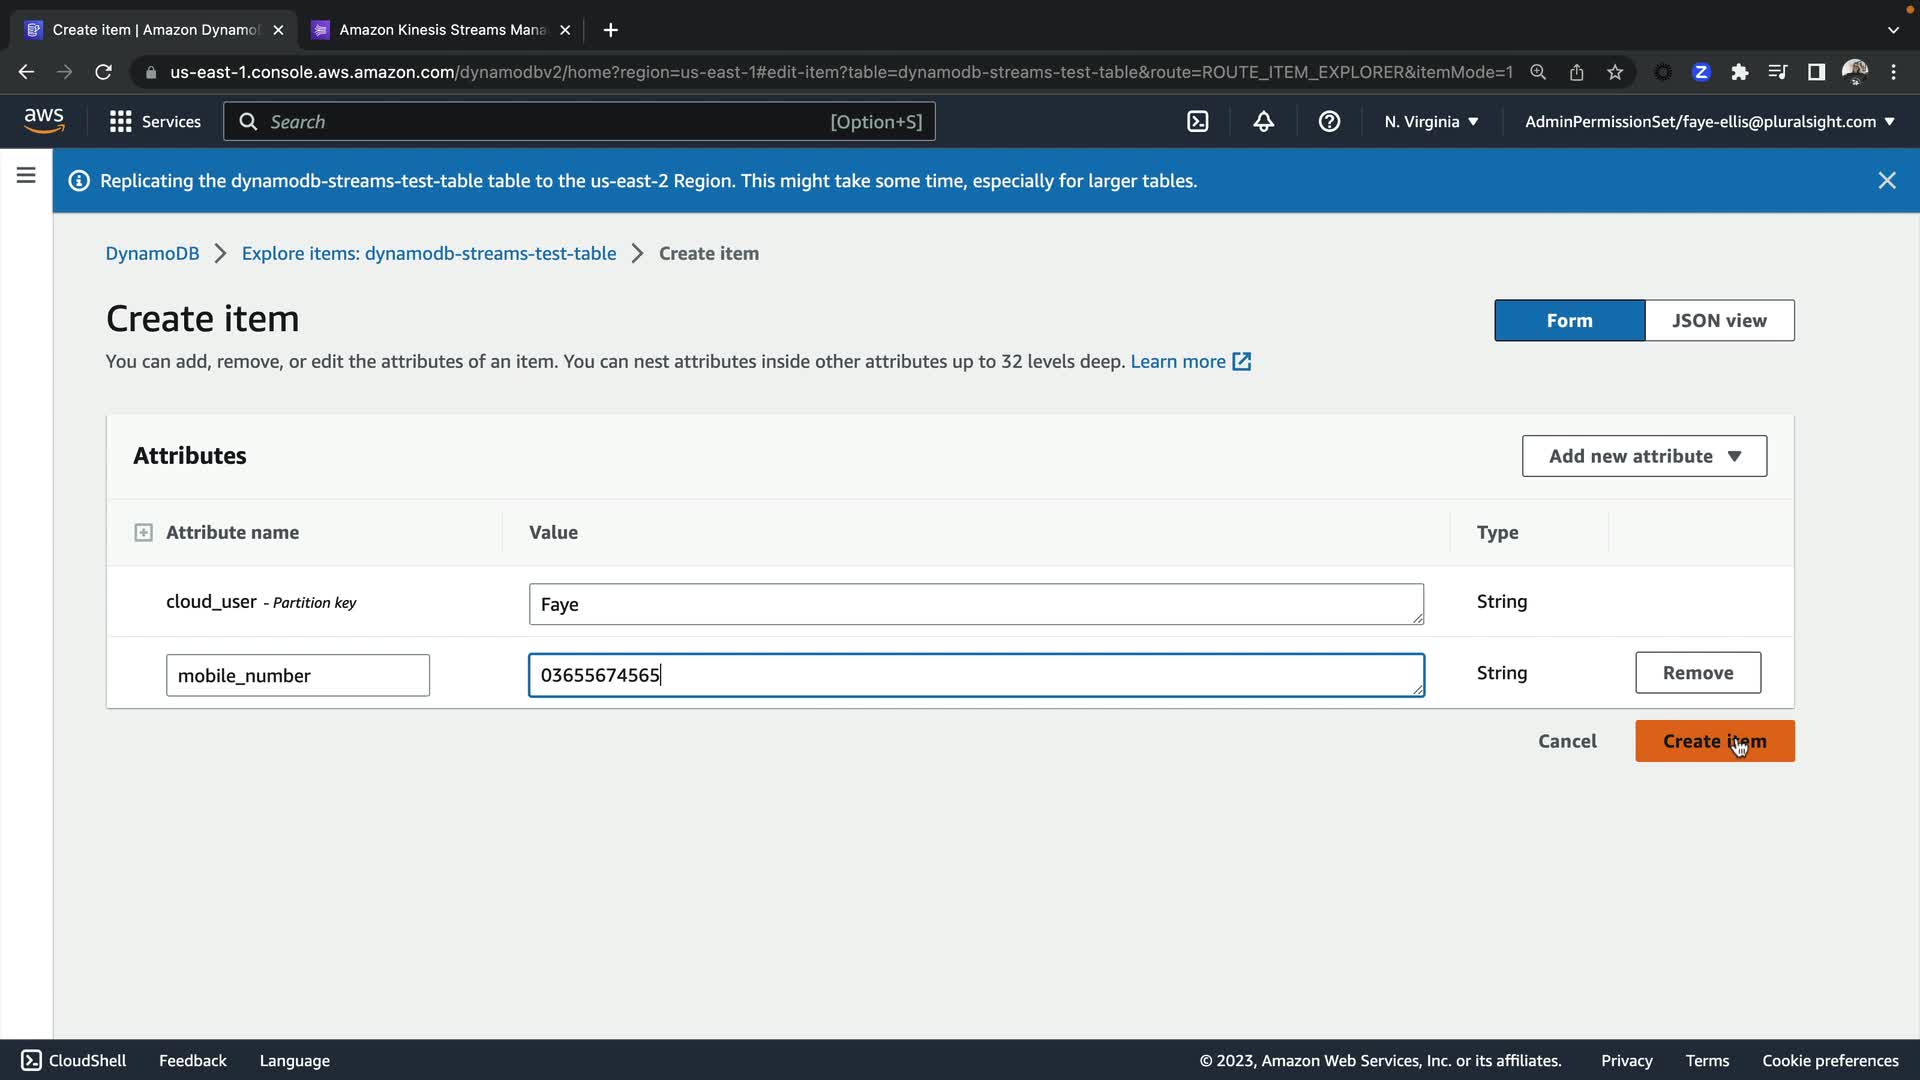The image size is (1920, 1080).
Task: Bookmark this page with star icon
Action: (1615, 72)
